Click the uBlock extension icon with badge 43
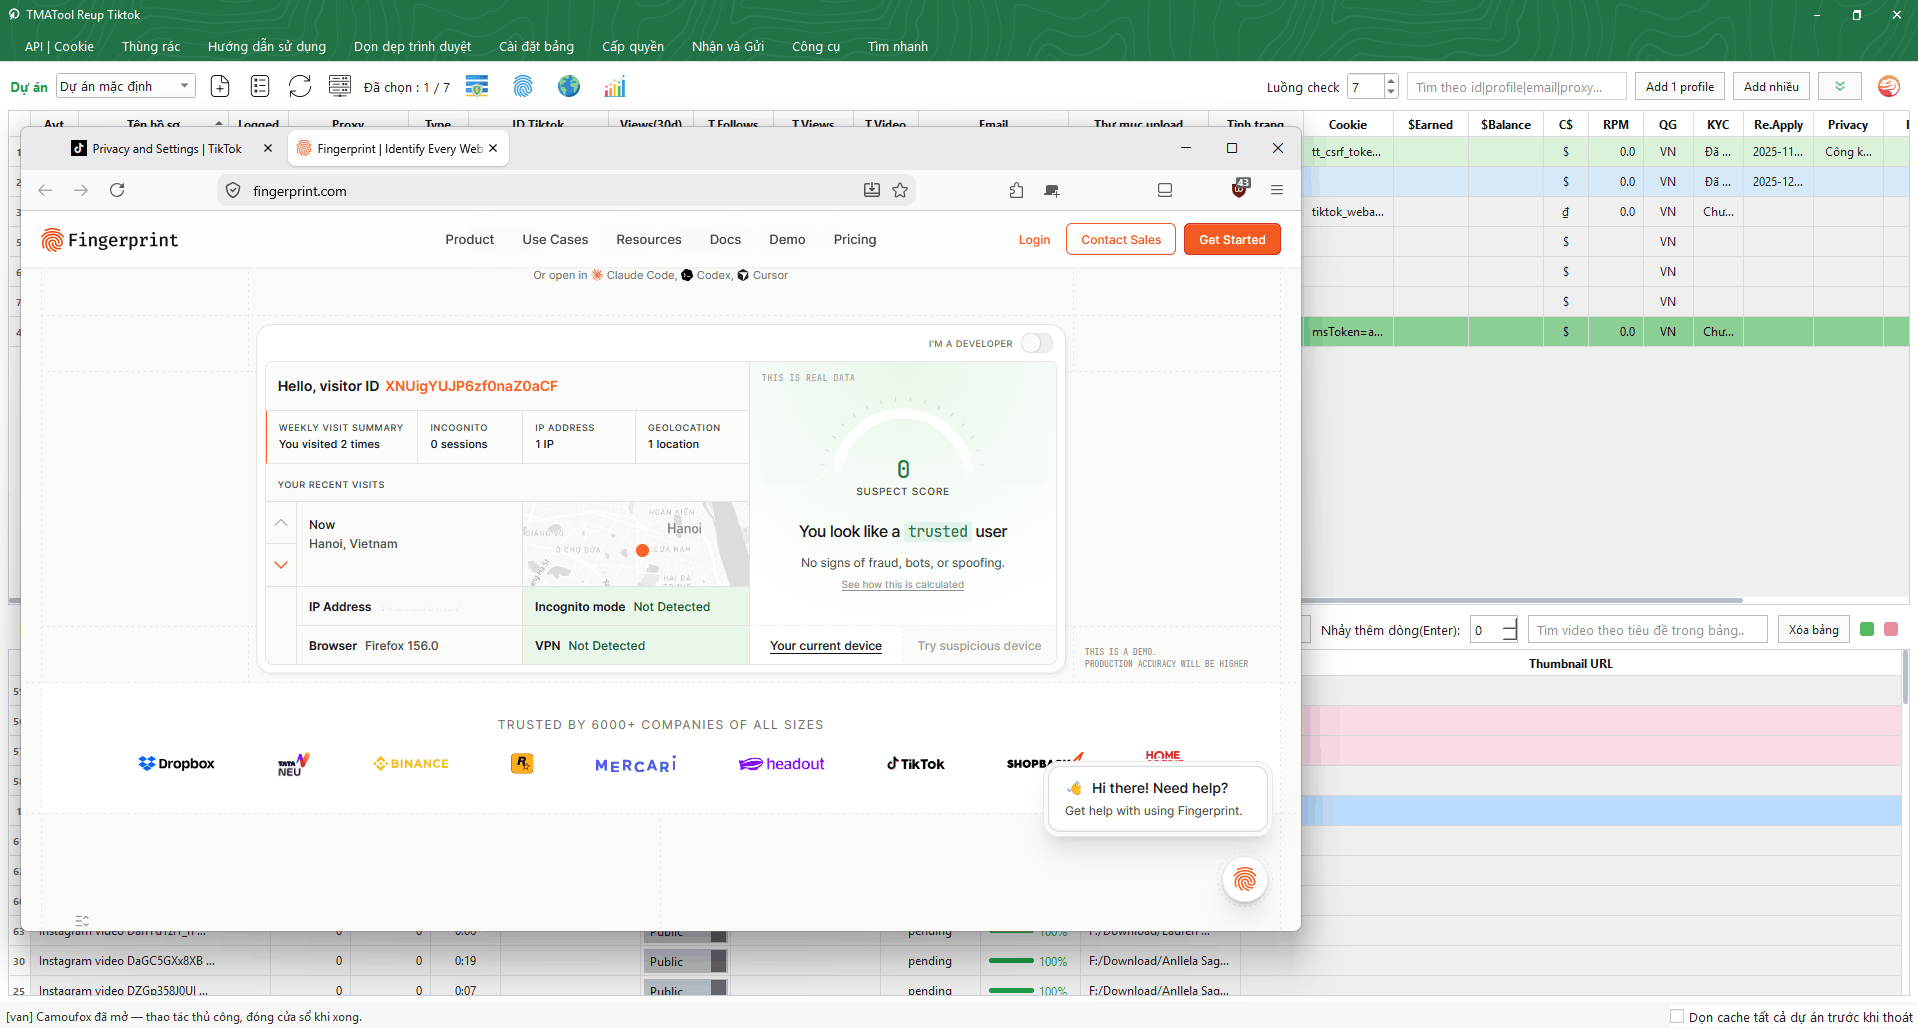 click(x=1240, y=188)
